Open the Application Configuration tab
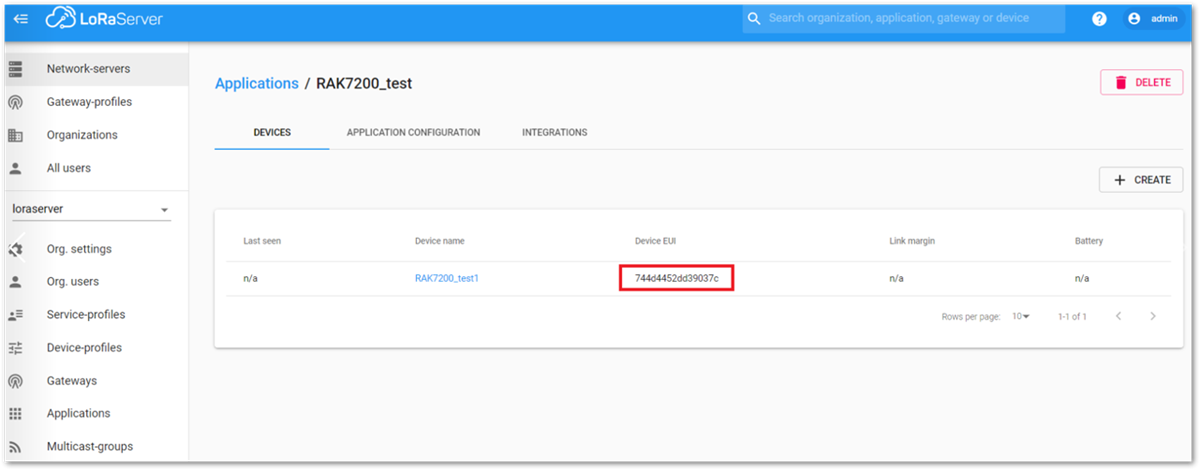Viewport: 1200px width, 470px height. (413, 132)
